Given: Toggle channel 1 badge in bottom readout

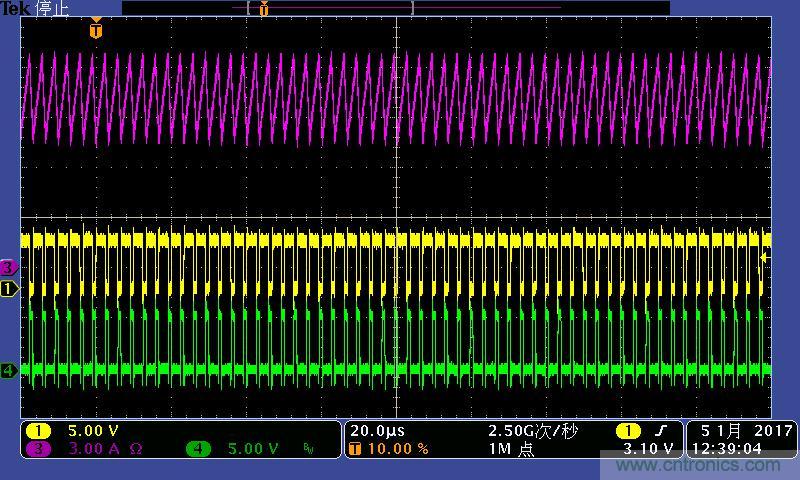Looking at the screenshot, I should pyautogui.click(x=38, y=431).
